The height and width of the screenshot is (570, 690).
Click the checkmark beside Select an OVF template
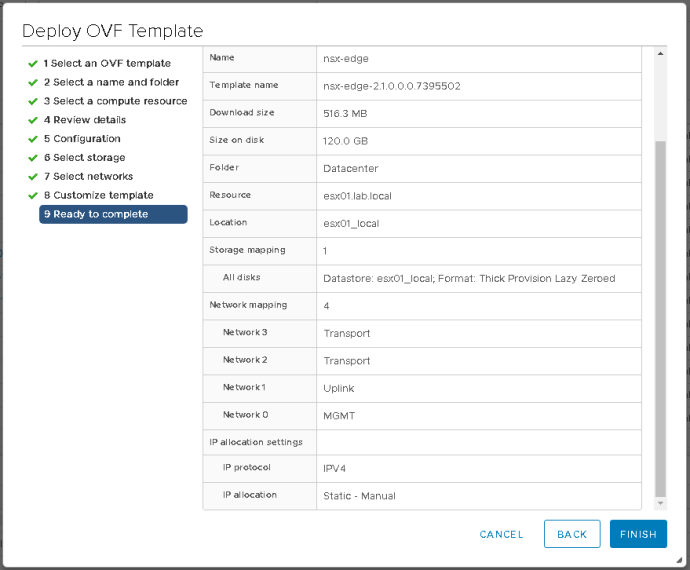(x=33, y=64)
